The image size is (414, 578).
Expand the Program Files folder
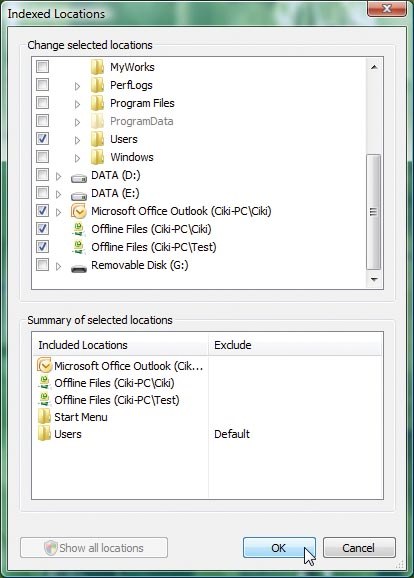(x=77, y=104)
